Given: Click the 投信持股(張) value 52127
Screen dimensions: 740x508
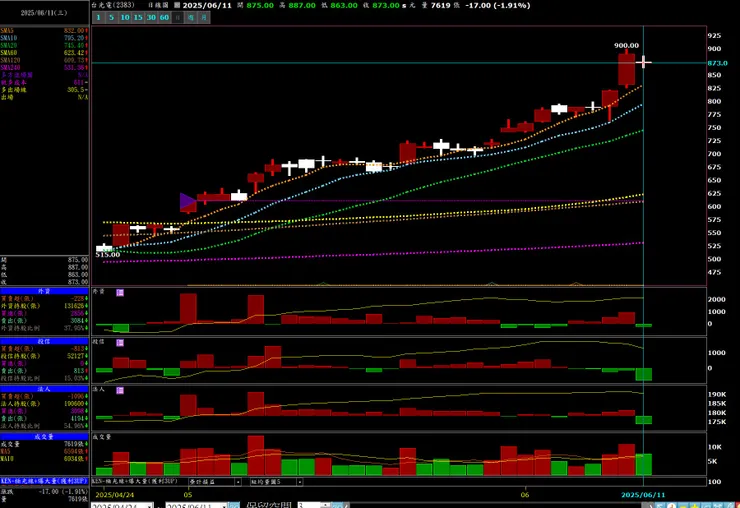Looking at the screenshot, I should 76,356.
